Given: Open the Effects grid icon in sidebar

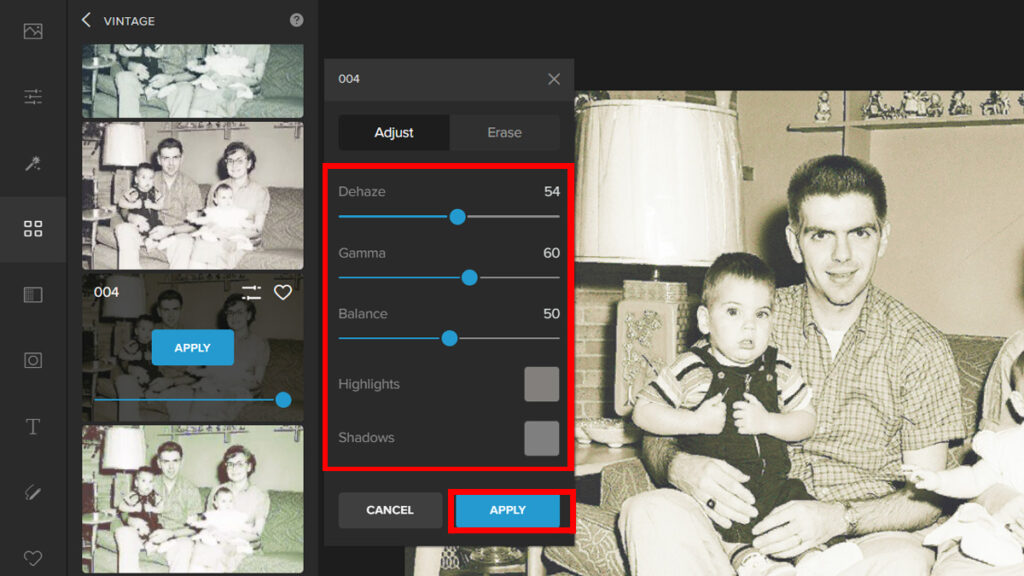Looking at the screenshot, I should coord(33,229).
